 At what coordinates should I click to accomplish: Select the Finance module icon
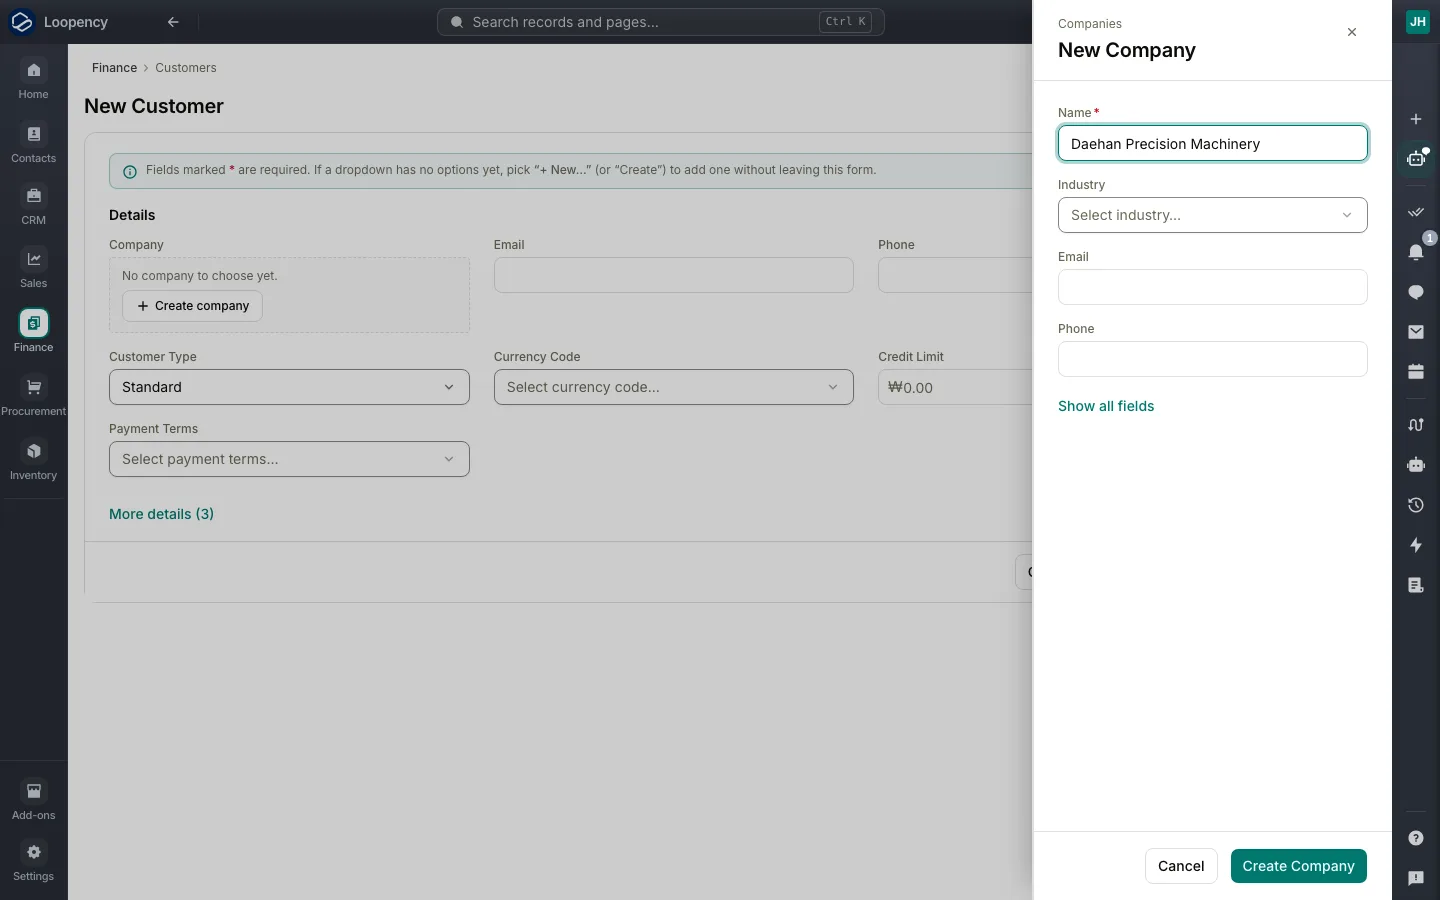(x=33, y=323)
